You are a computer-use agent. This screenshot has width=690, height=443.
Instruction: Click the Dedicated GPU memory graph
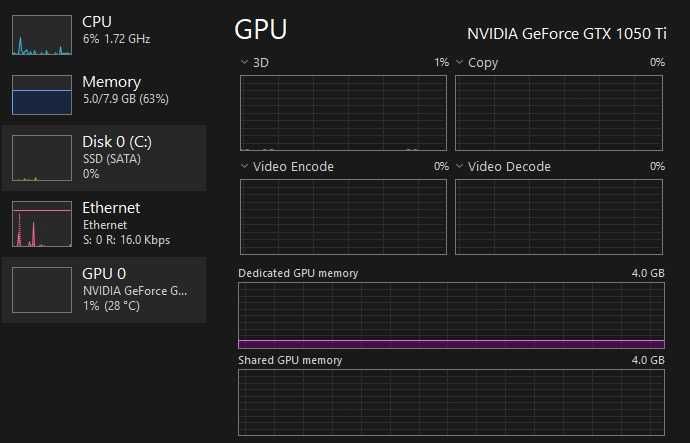451,316
